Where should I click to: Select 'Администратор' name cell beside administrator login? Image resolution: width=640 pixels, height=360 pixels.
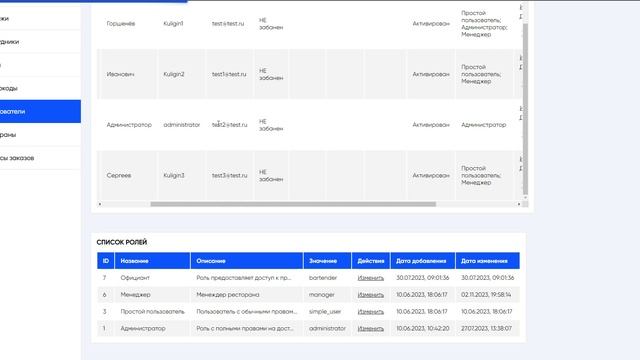[129, 125]
